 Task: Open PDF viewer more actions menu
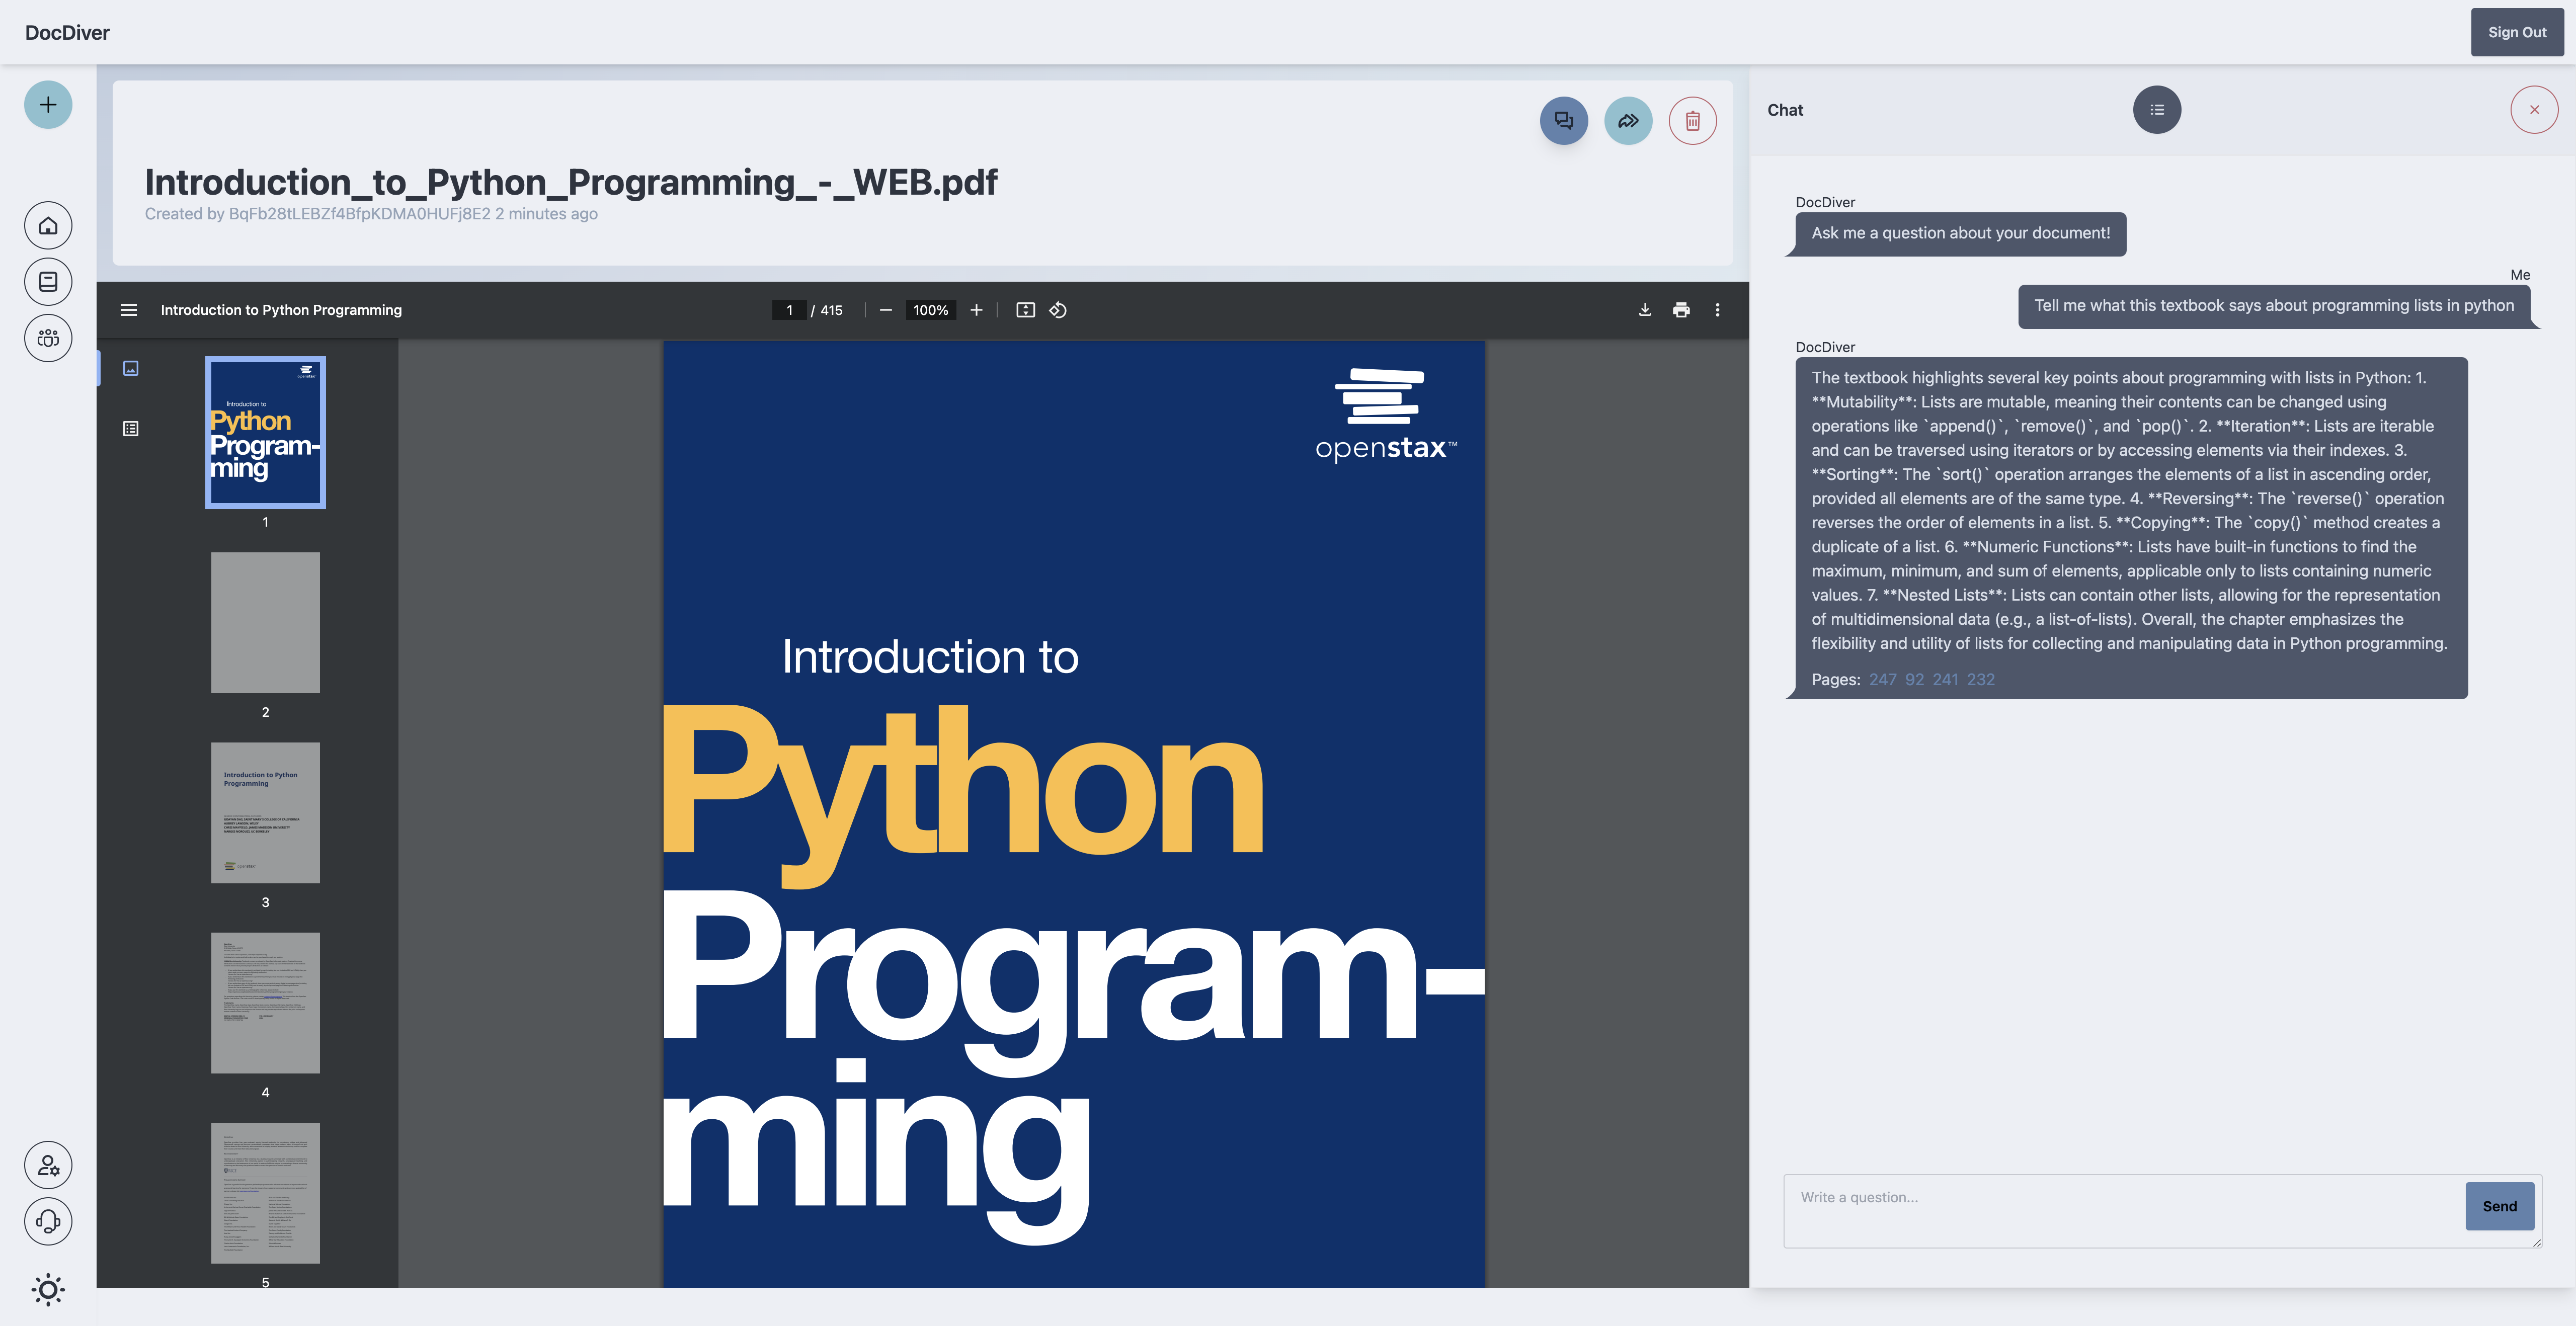pyautogui.click(x=1717, y=310)
